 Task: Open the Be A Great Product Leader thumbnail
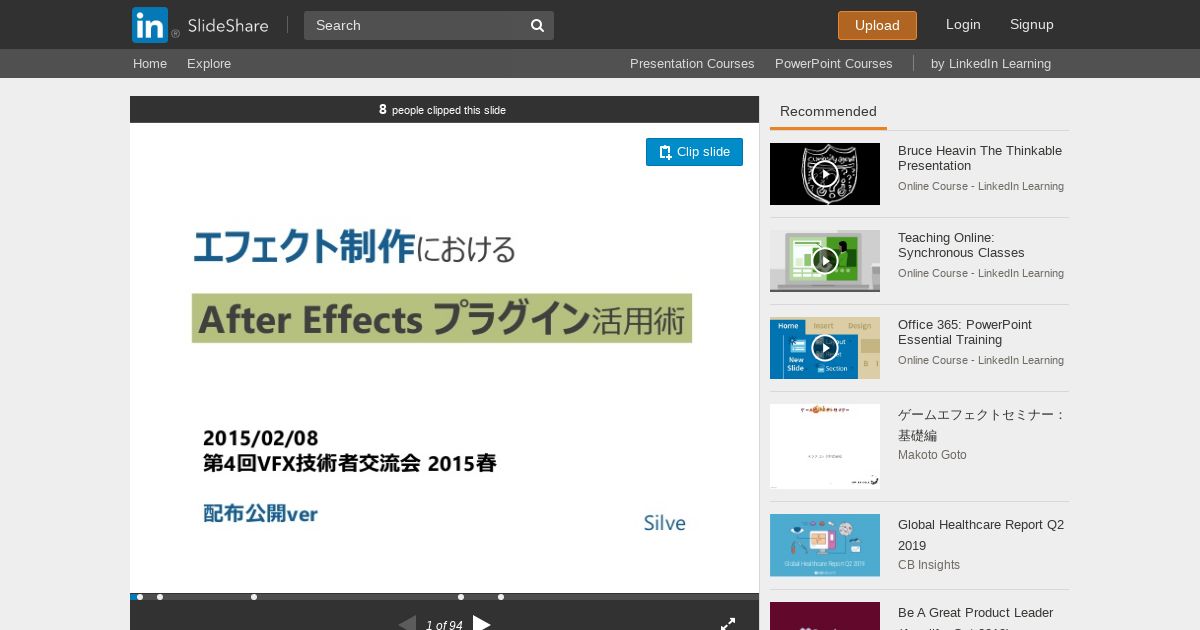coord(825,616)
